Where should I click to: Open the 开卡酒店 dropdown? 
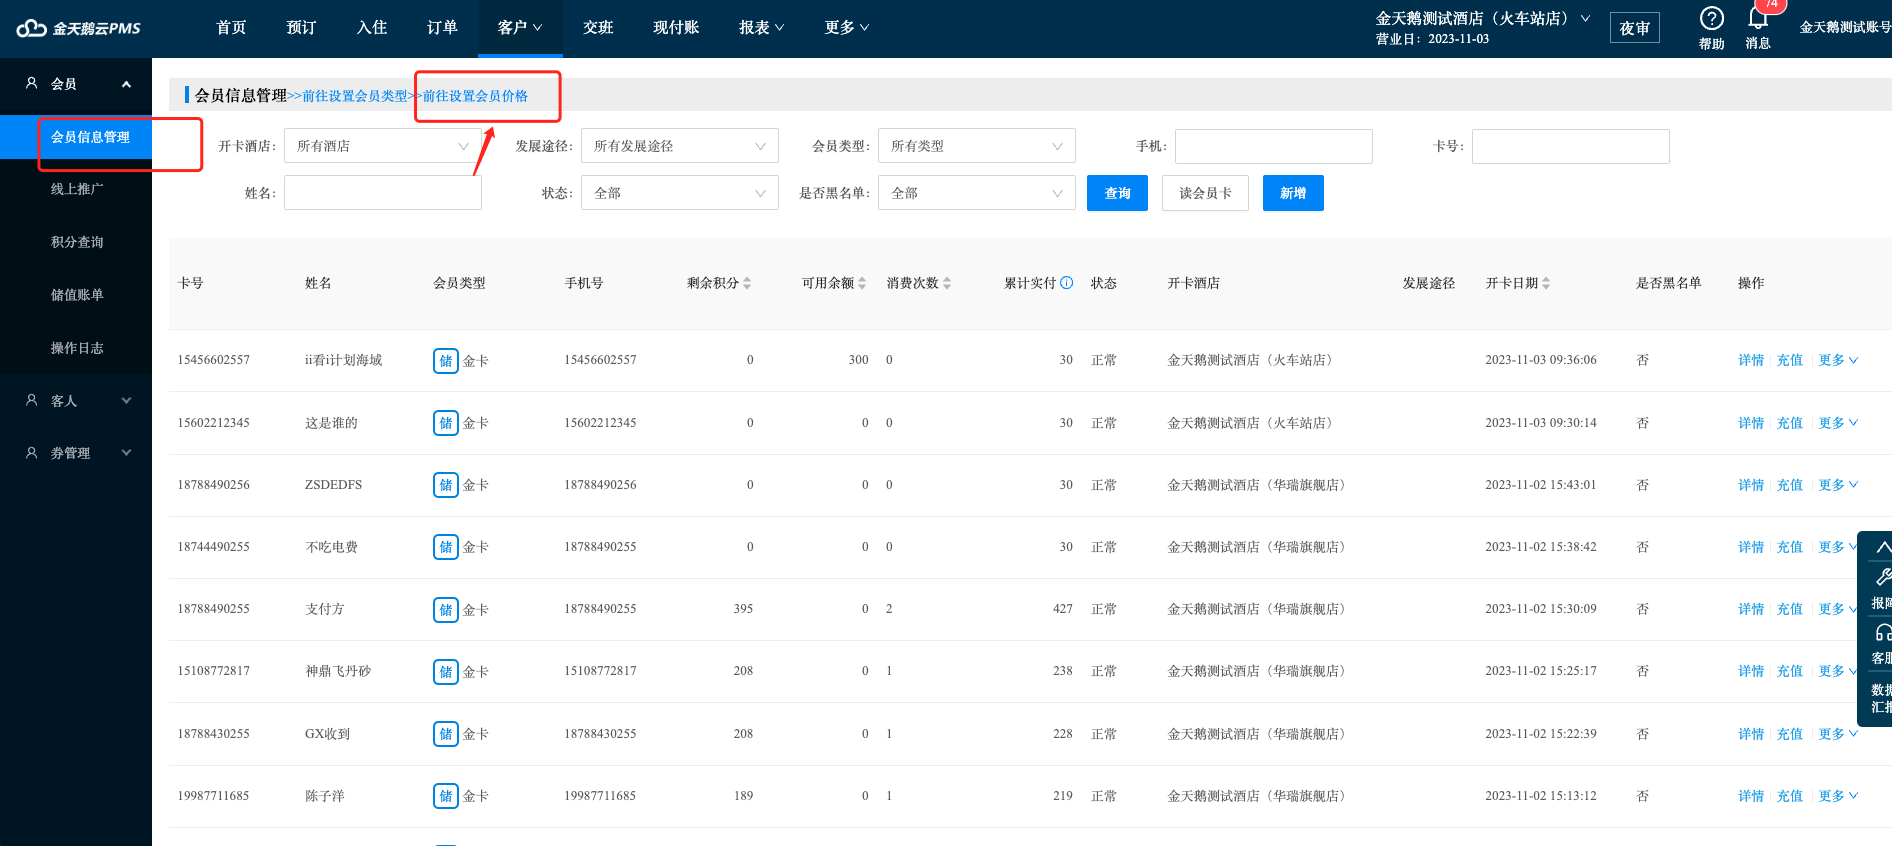[383, 146]
